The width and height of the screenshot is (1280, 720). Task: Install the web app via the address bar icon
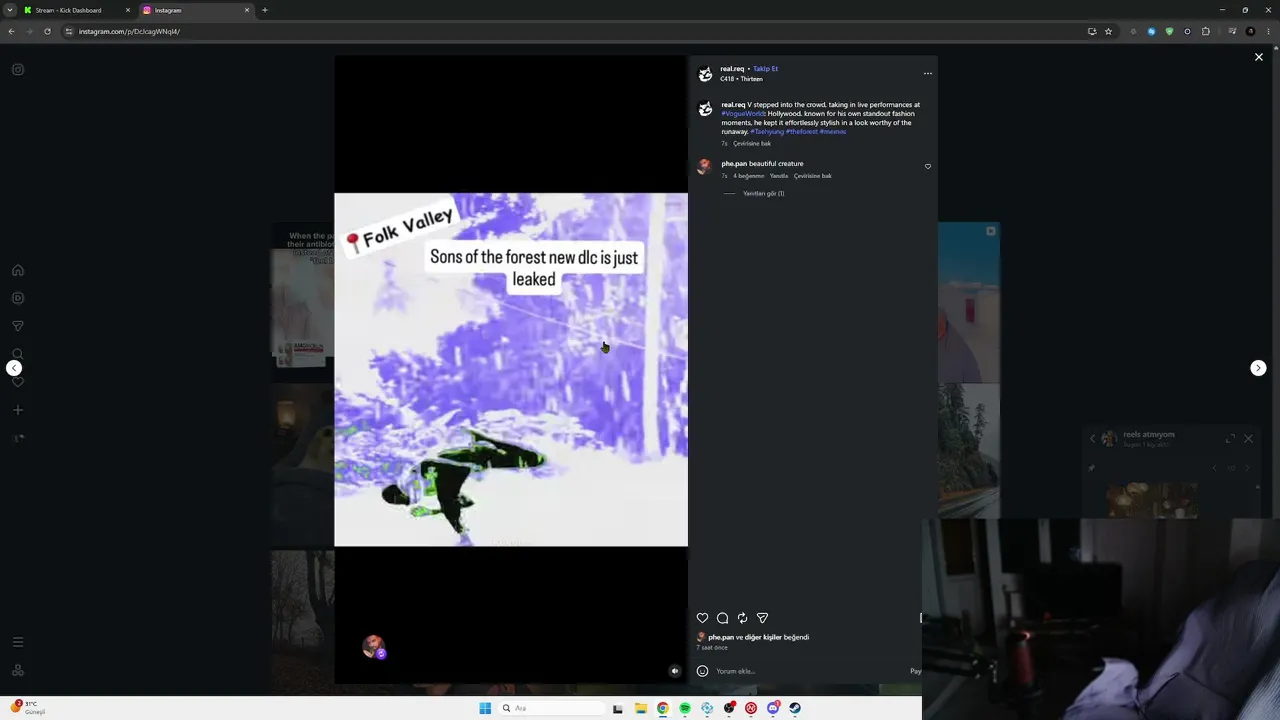point(1092,31)
